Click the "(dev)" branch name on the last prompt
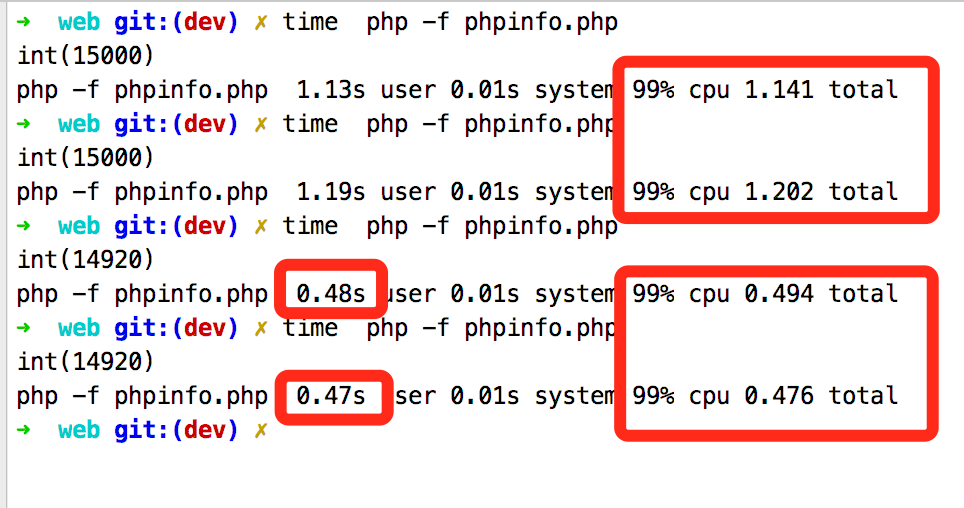The width and height of the screenshot is (964, 508). click(205, 430)
